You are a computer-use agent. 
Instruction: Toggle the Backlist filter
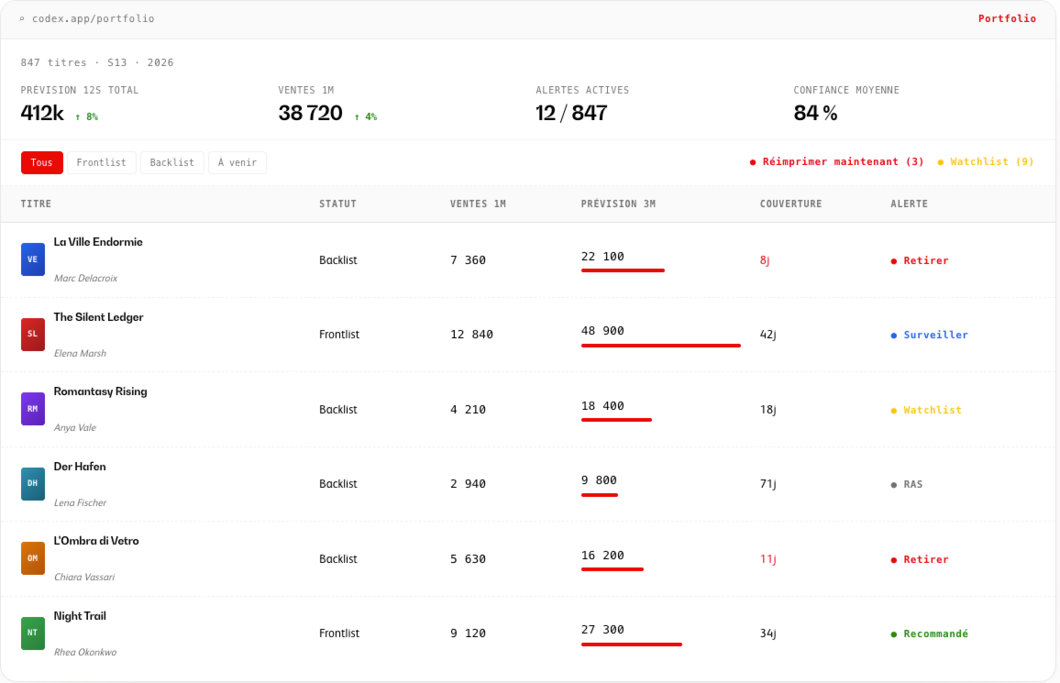(172, 162)
